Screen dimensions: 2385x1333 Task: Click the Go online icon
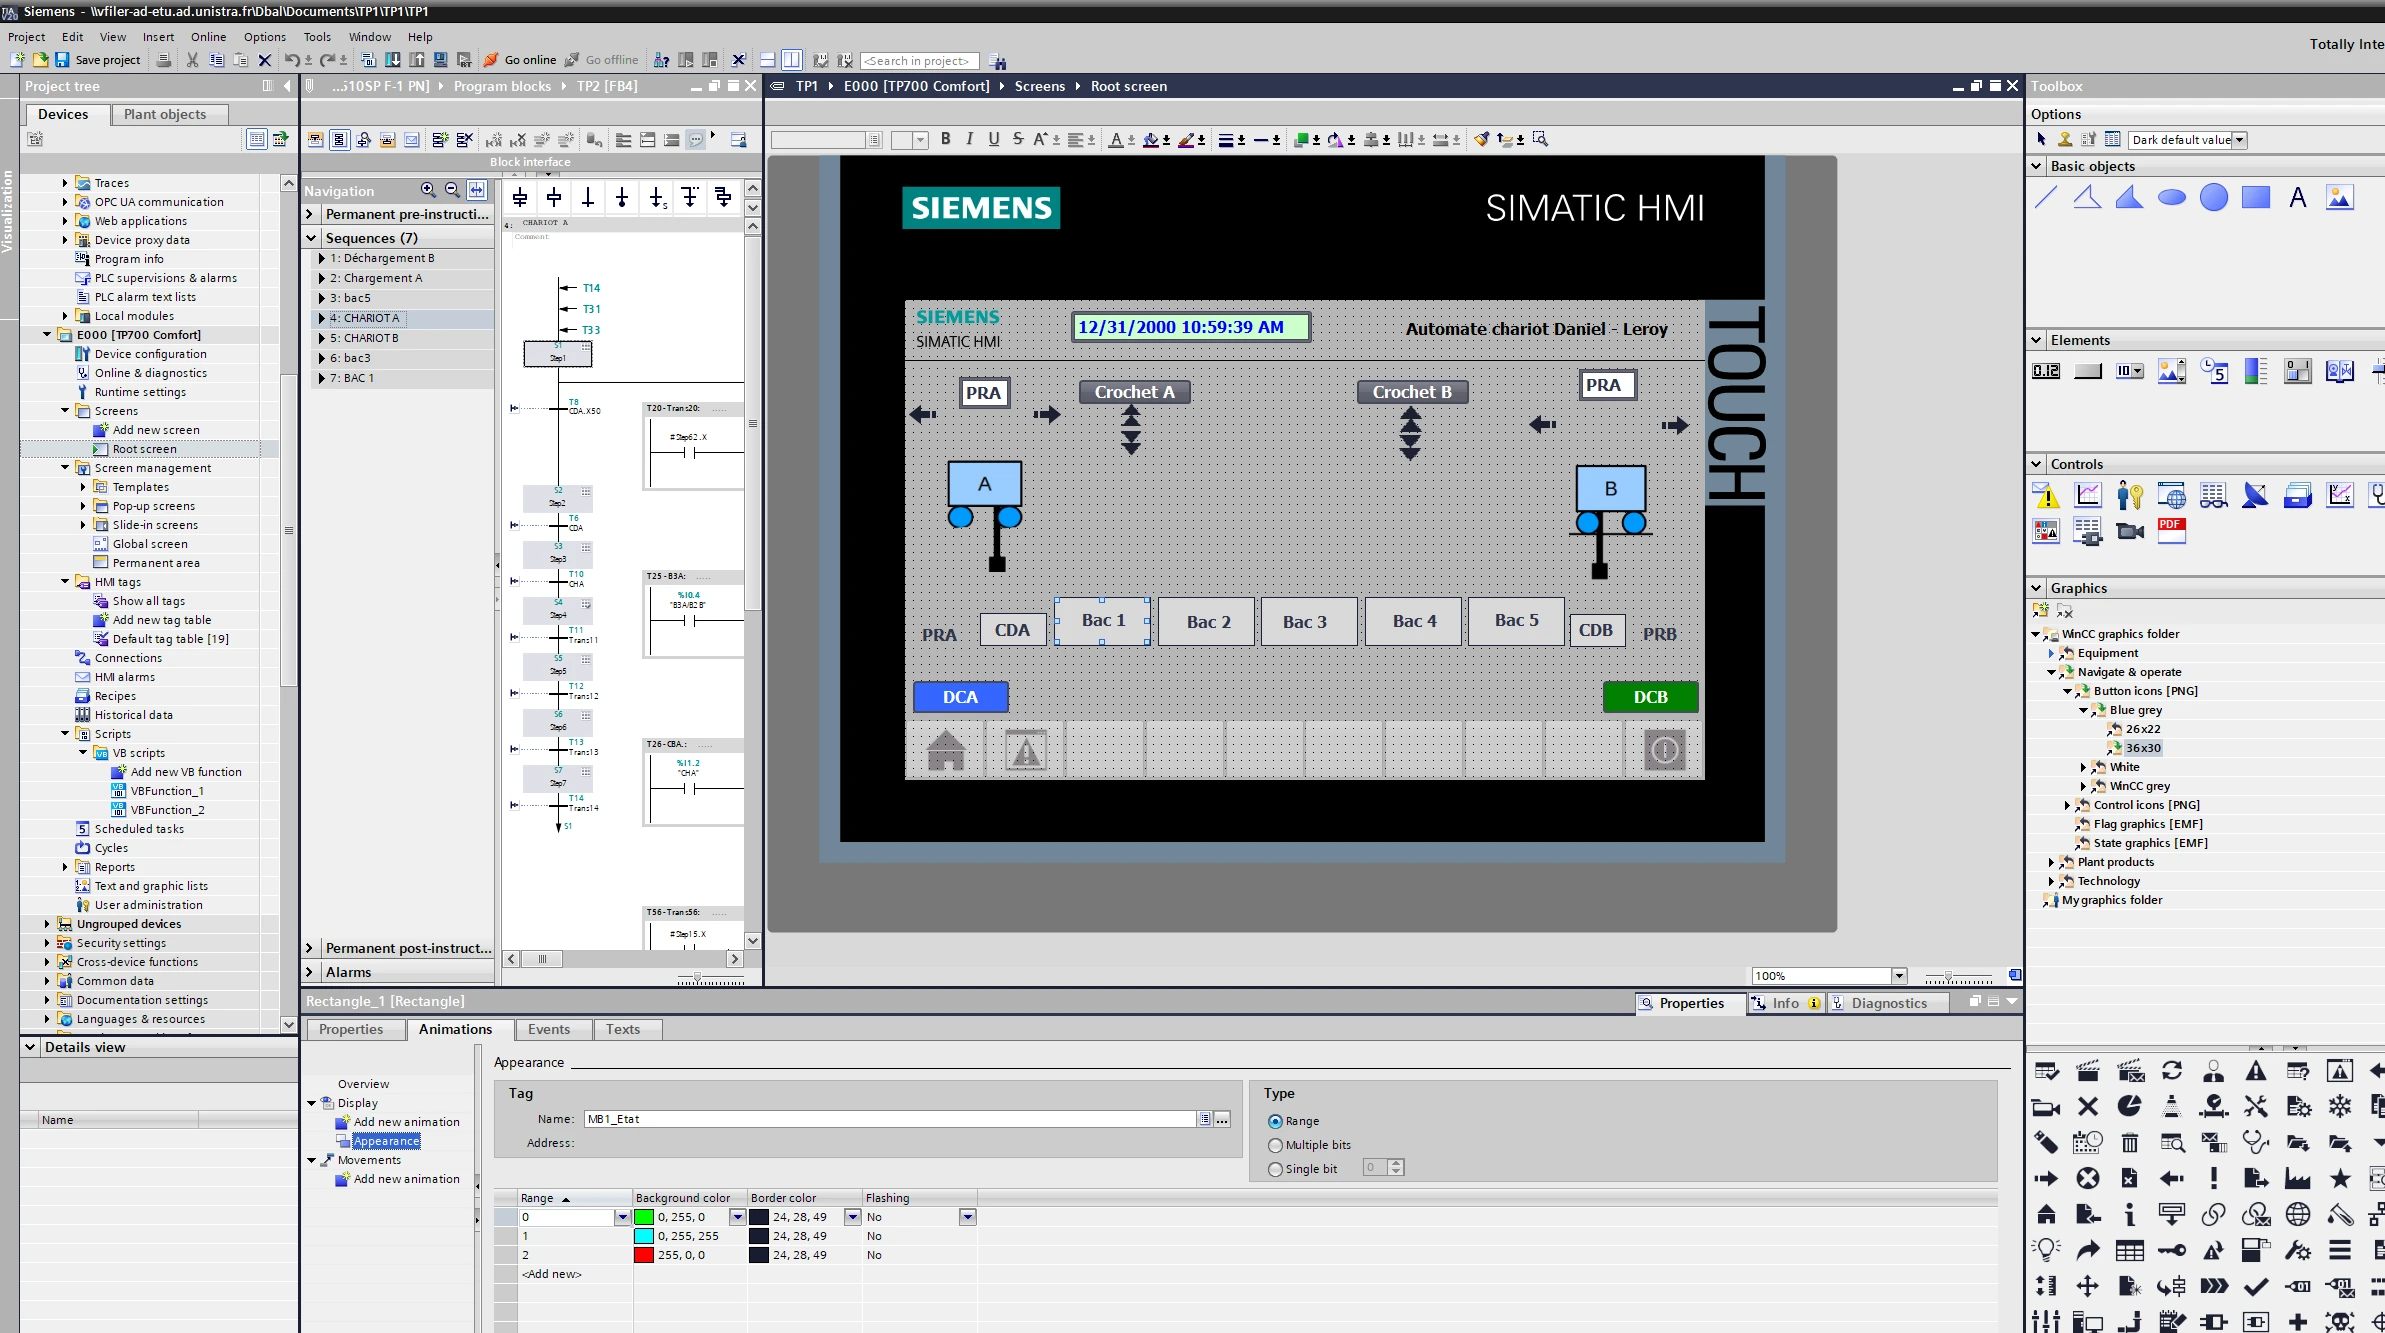[x=491, y=60]
